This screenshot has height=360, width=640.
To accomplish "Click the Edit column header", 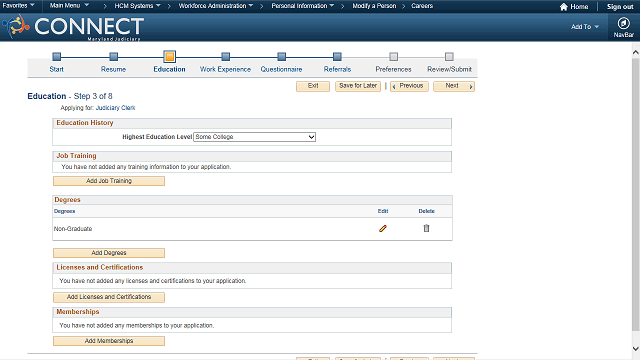I will coord(383,211).
